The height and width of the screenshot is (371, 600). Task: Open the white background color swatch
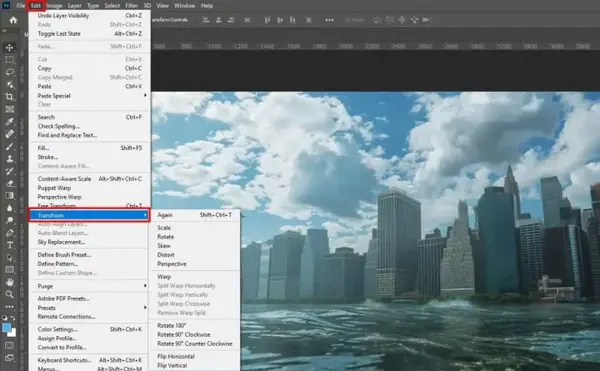point(13,333)
